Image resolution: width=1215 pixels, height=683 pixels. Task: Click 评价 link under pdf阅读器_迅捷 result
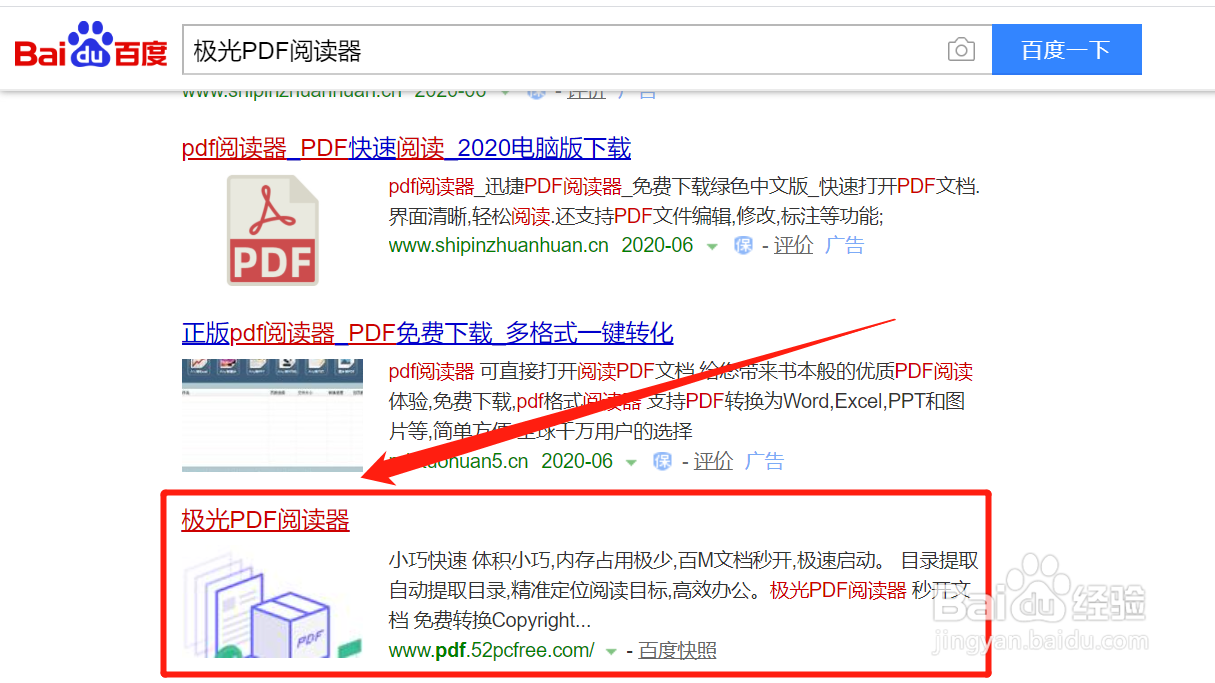794,245
